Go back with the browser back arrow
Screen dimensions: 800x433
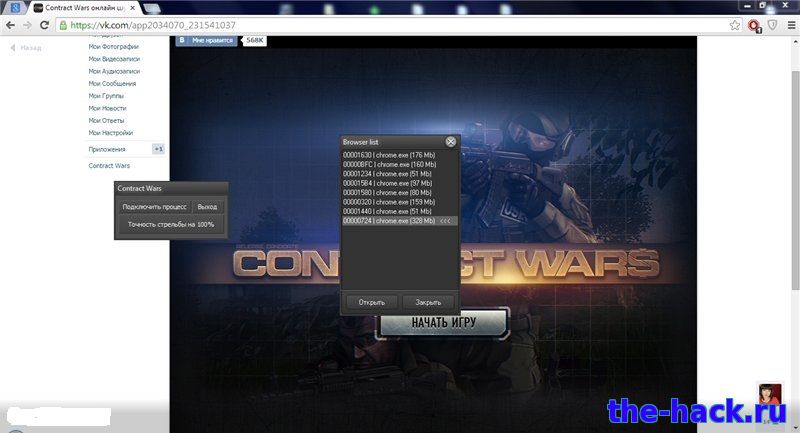click(10, 25)
